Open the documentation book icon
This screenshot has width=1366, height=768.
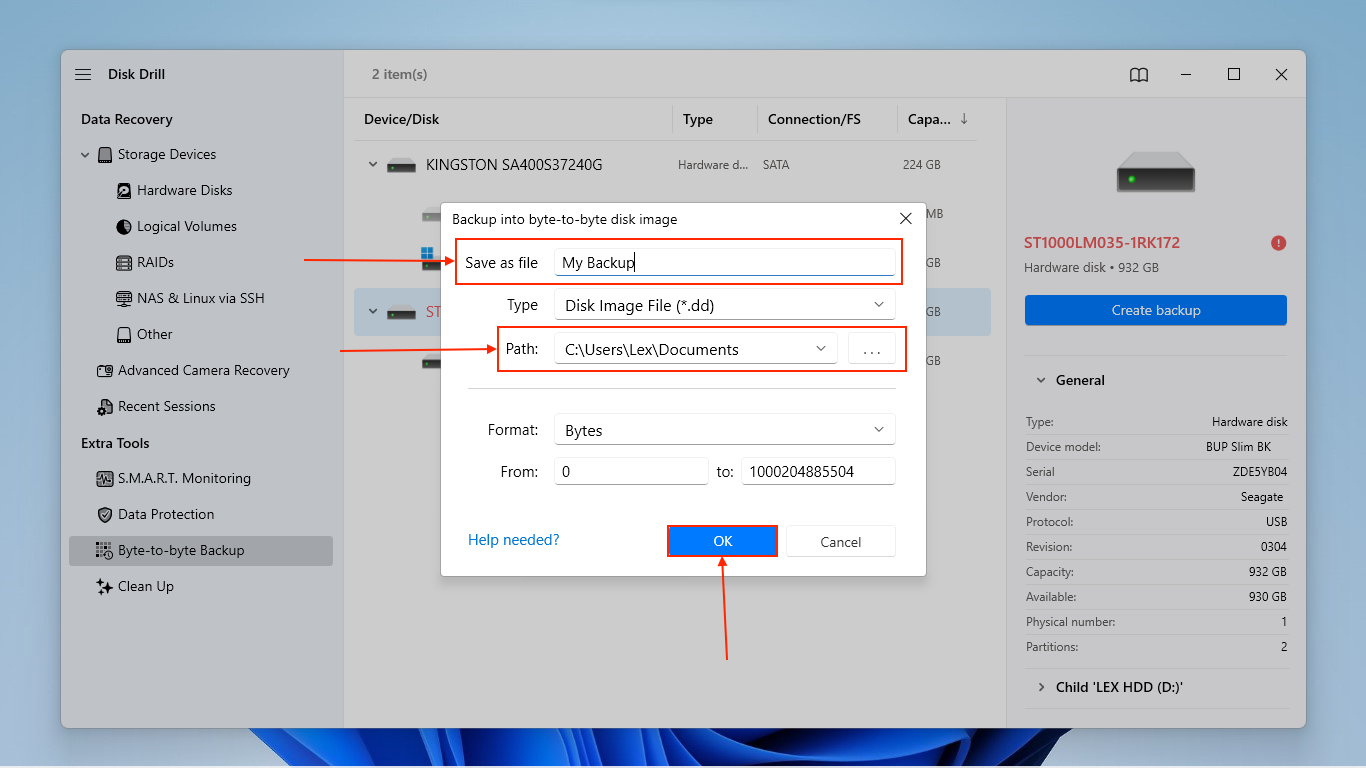point(1138,74)
